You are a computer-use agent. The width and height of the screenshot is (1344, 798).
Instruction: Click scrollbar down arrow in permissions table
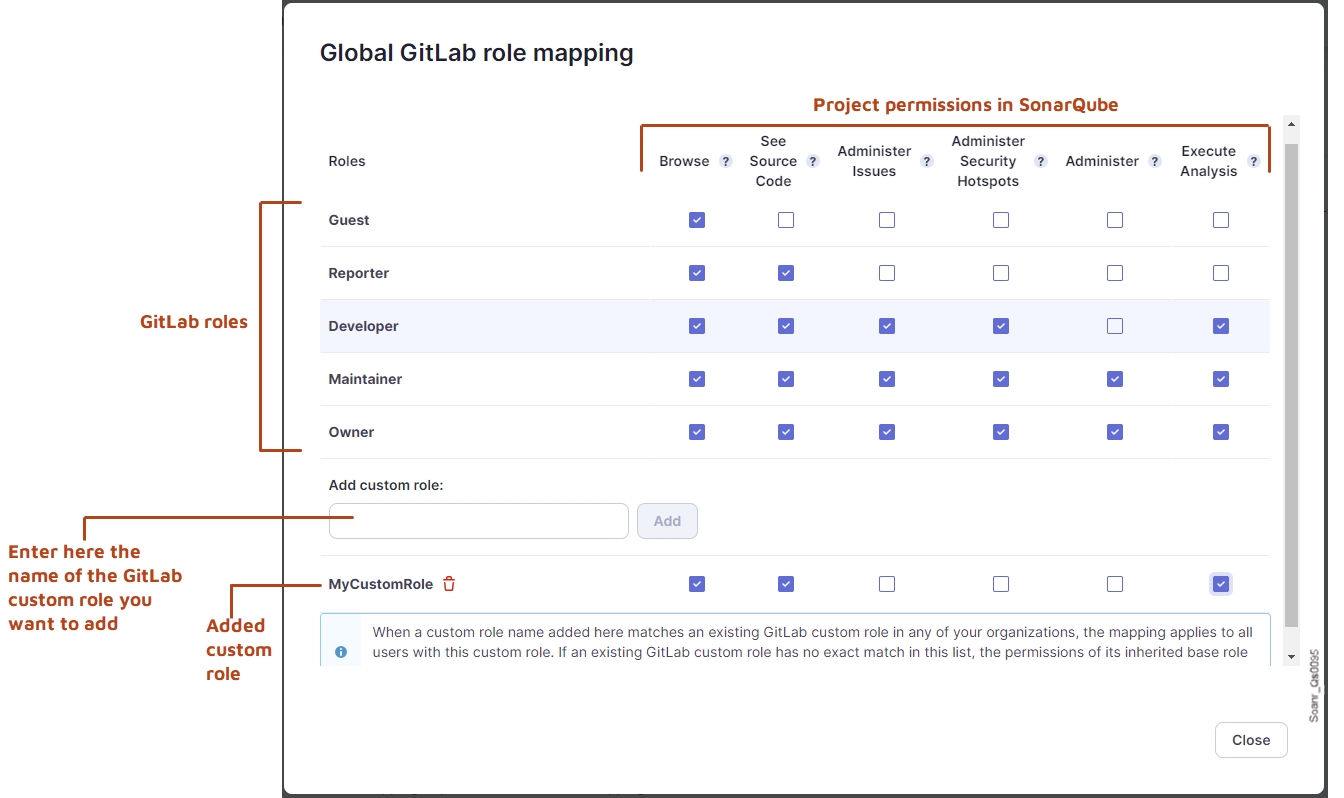point(1290,657)
